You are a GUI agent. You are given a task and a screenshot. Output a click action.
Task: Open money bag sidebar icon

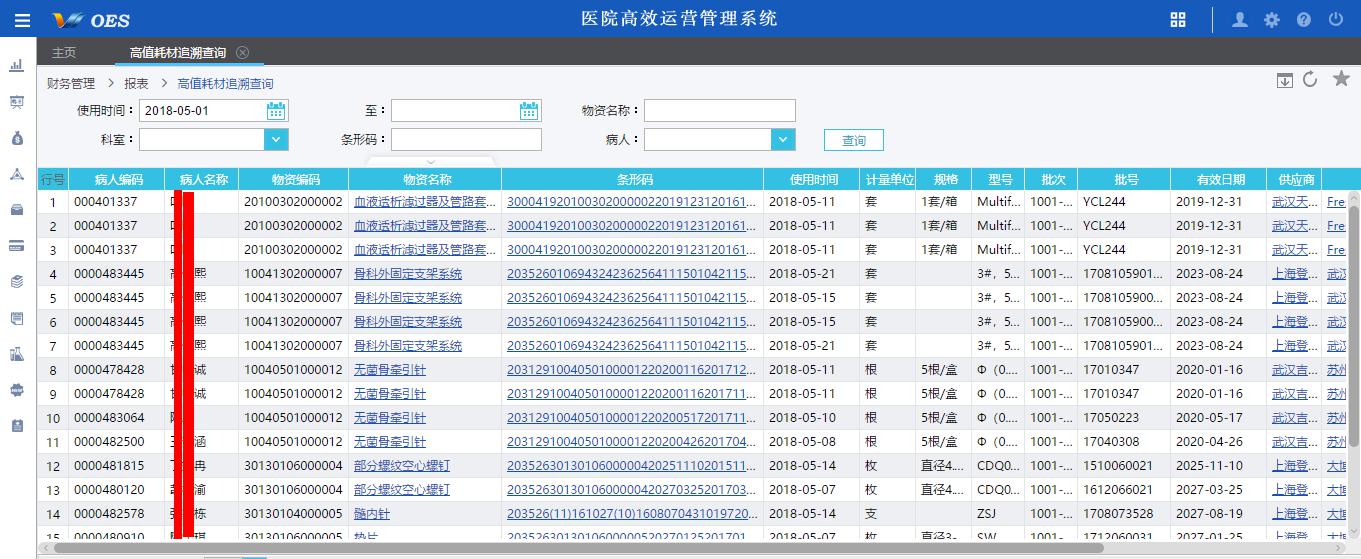(16, 137)
